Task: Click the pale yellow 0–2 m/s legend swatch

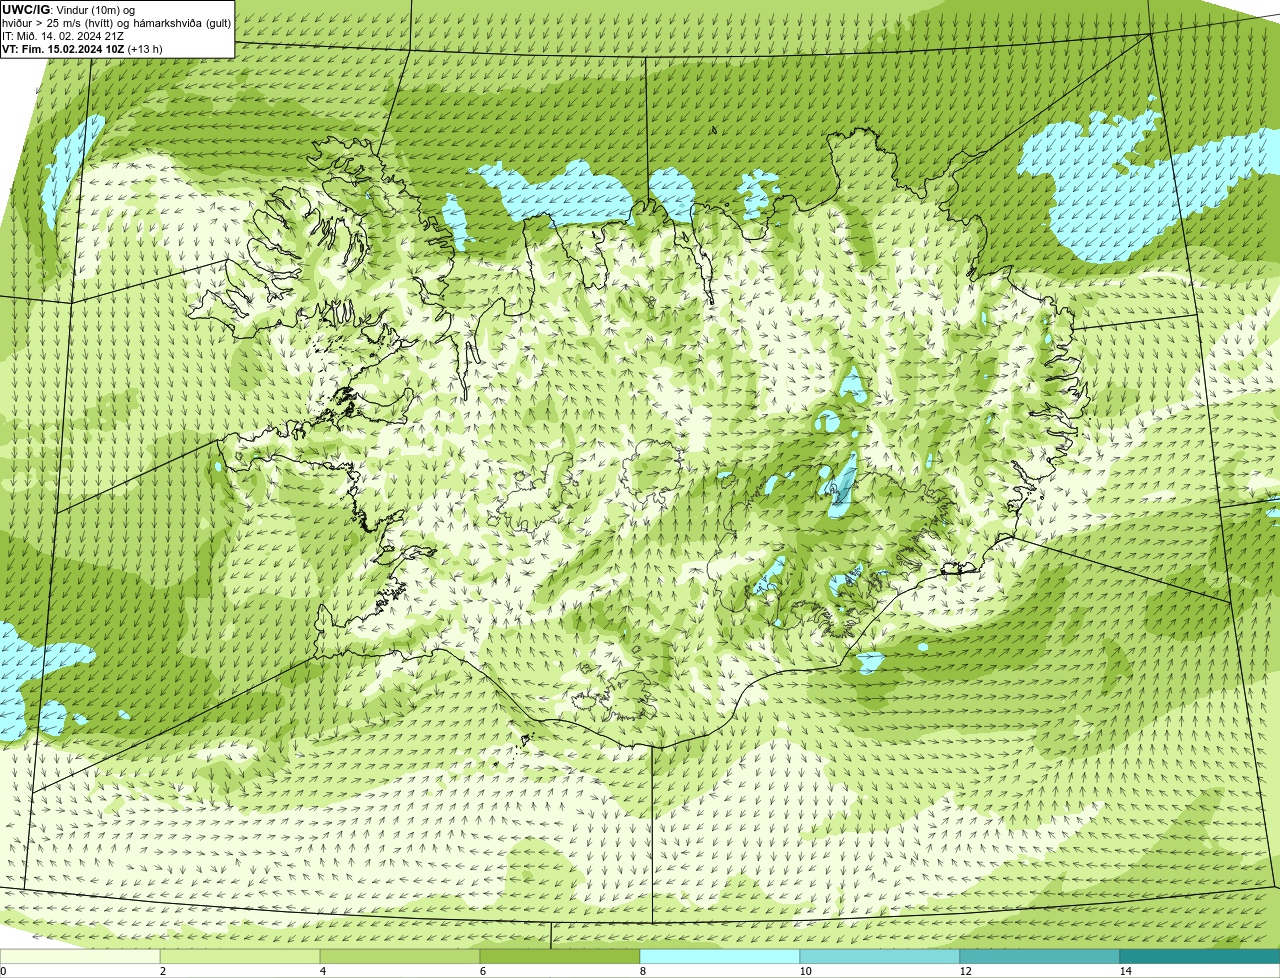Action: tap(80, 957)
